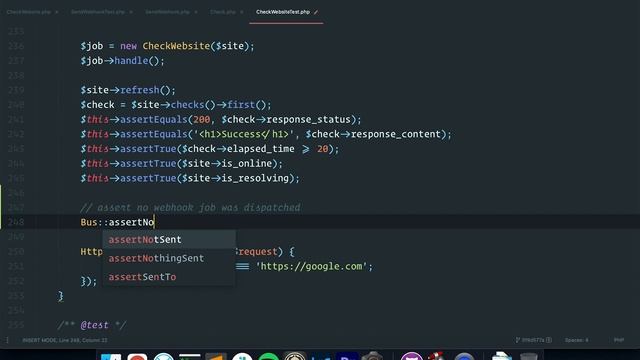Choose assertSentTo from the autocomplete list
This screenshot has width=640, height=360.
(x=169, y=277)
